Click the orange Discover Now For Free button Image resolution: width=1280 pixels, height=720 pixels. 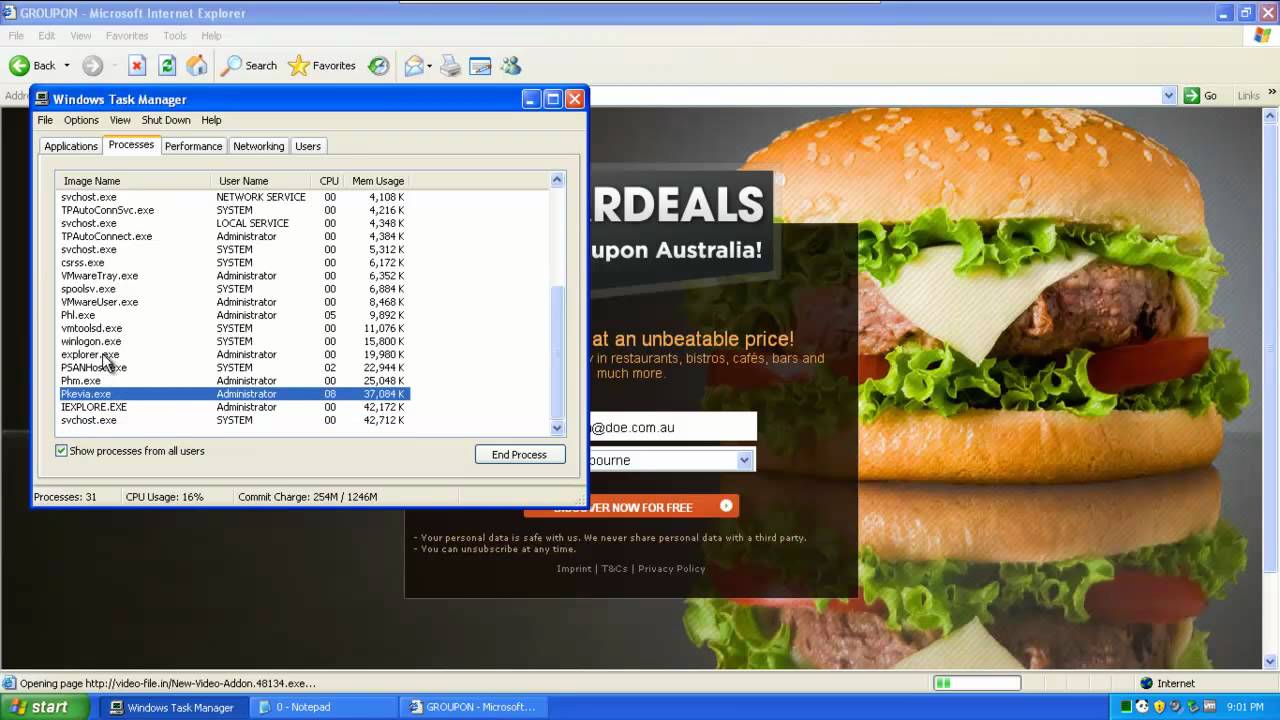(631, 506)
